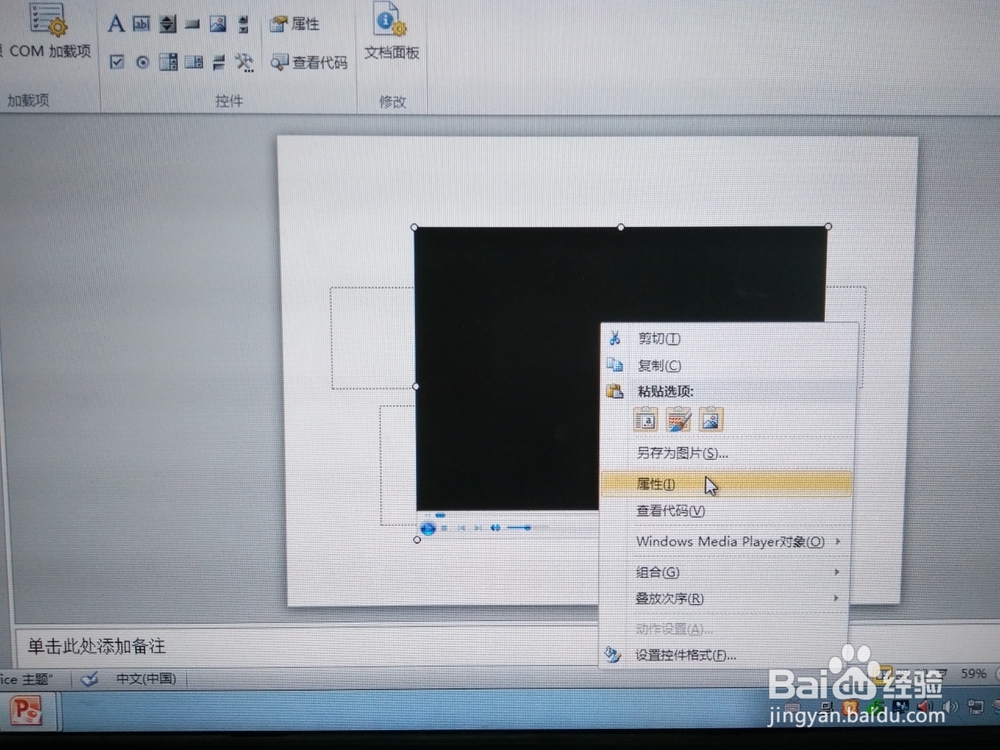Click the 中文(中国) language indicator

click(x=146, y=679)
